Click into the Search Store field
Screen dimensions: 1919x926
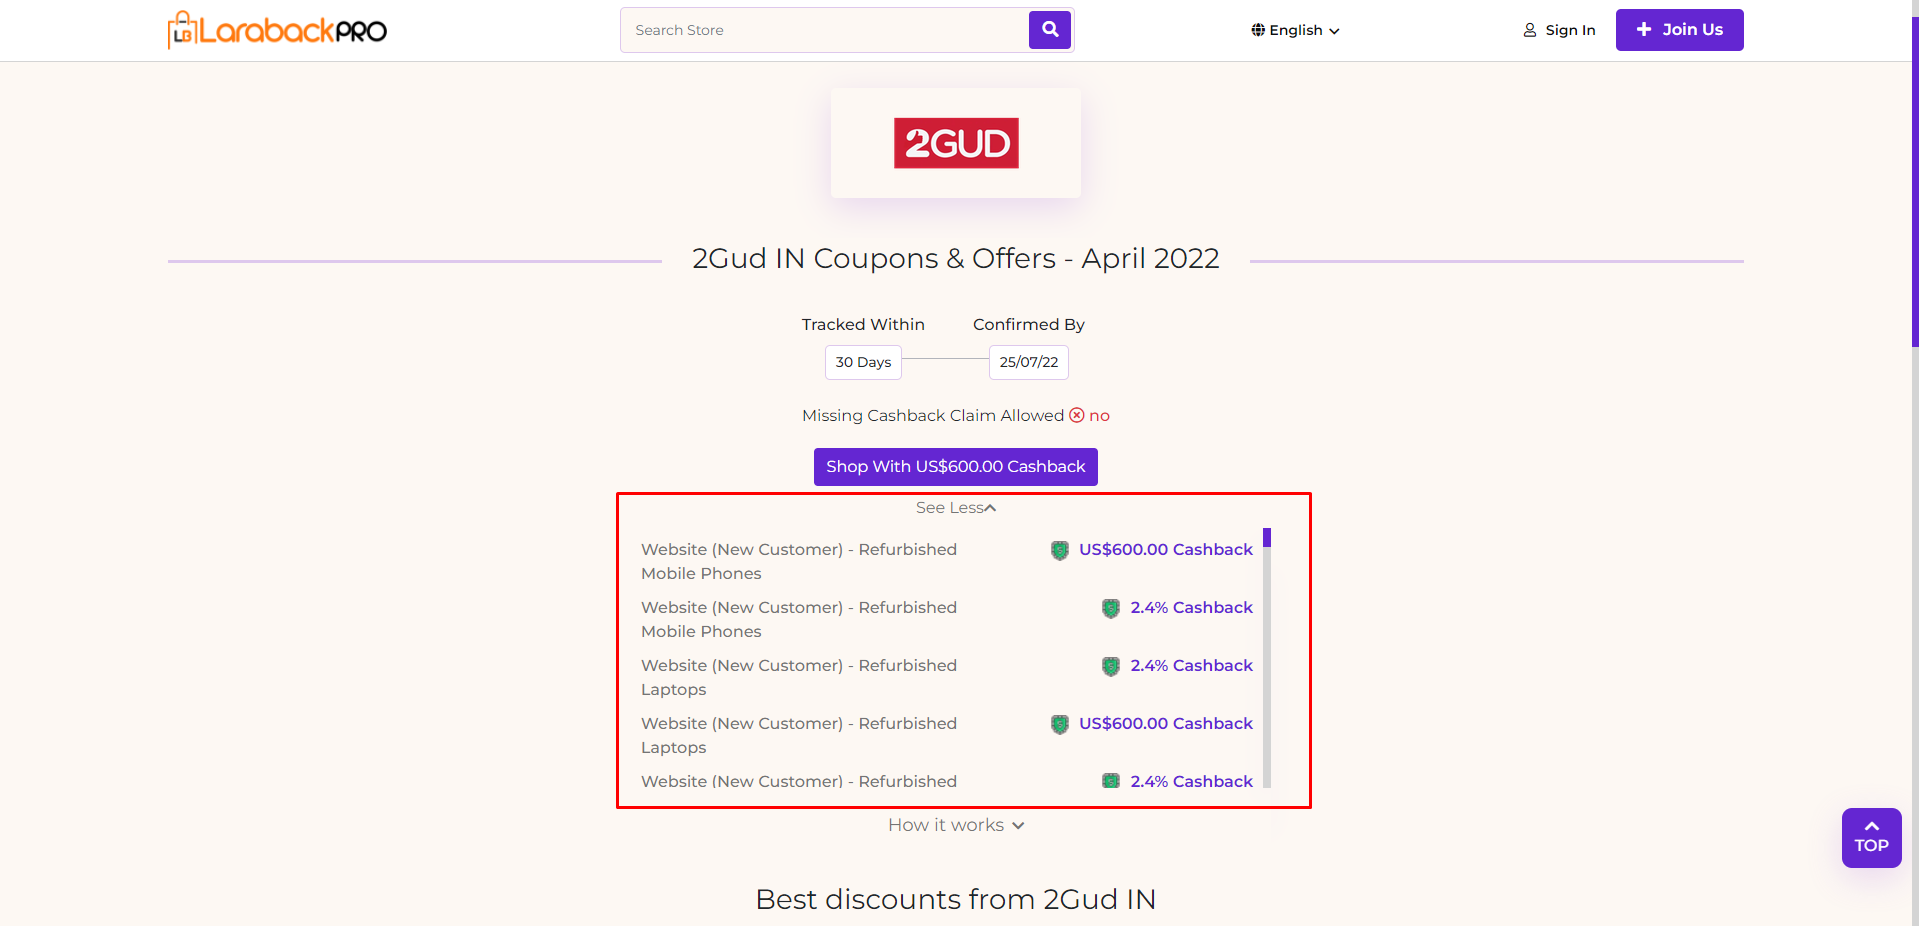coord(825,30)
